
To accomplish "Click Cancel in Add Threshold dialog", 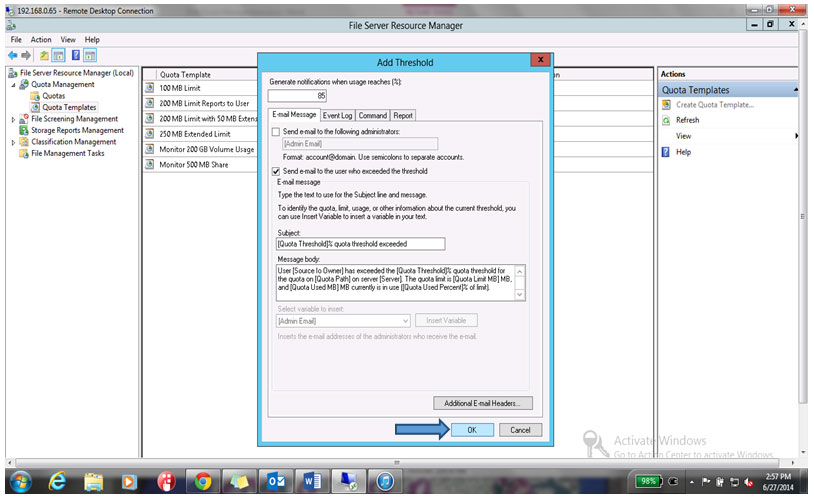I will 520,430.
